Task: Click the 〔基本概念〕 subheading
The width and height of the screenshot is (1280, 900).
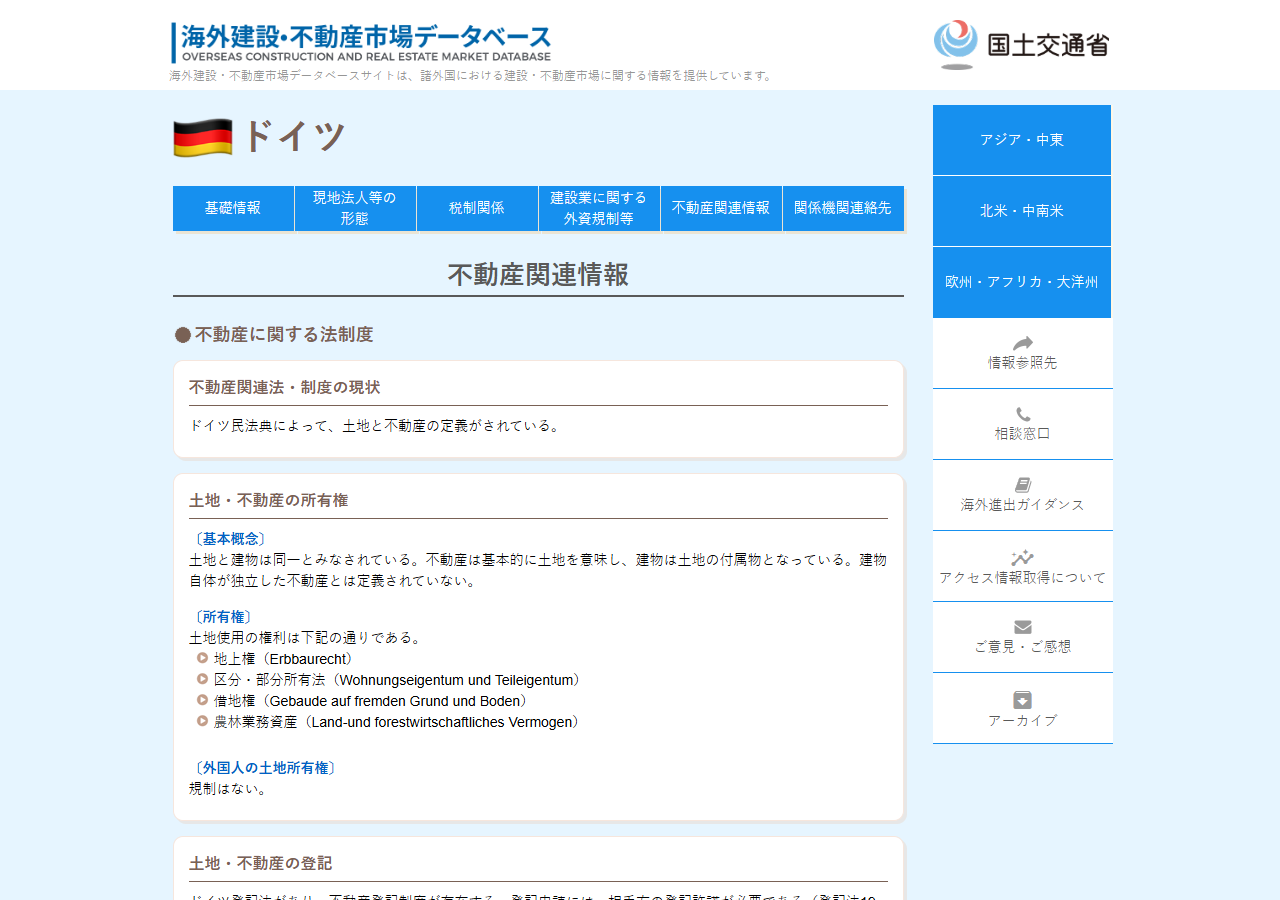Action: tap(229, 539)
